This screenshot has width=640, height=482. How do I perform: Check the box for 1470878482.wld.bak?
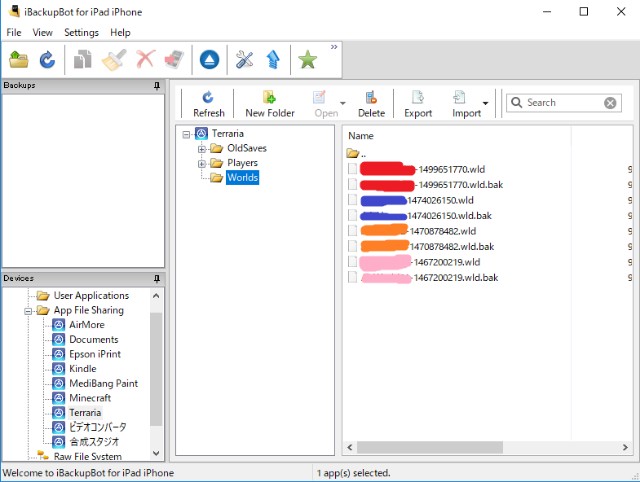[353, 247]
